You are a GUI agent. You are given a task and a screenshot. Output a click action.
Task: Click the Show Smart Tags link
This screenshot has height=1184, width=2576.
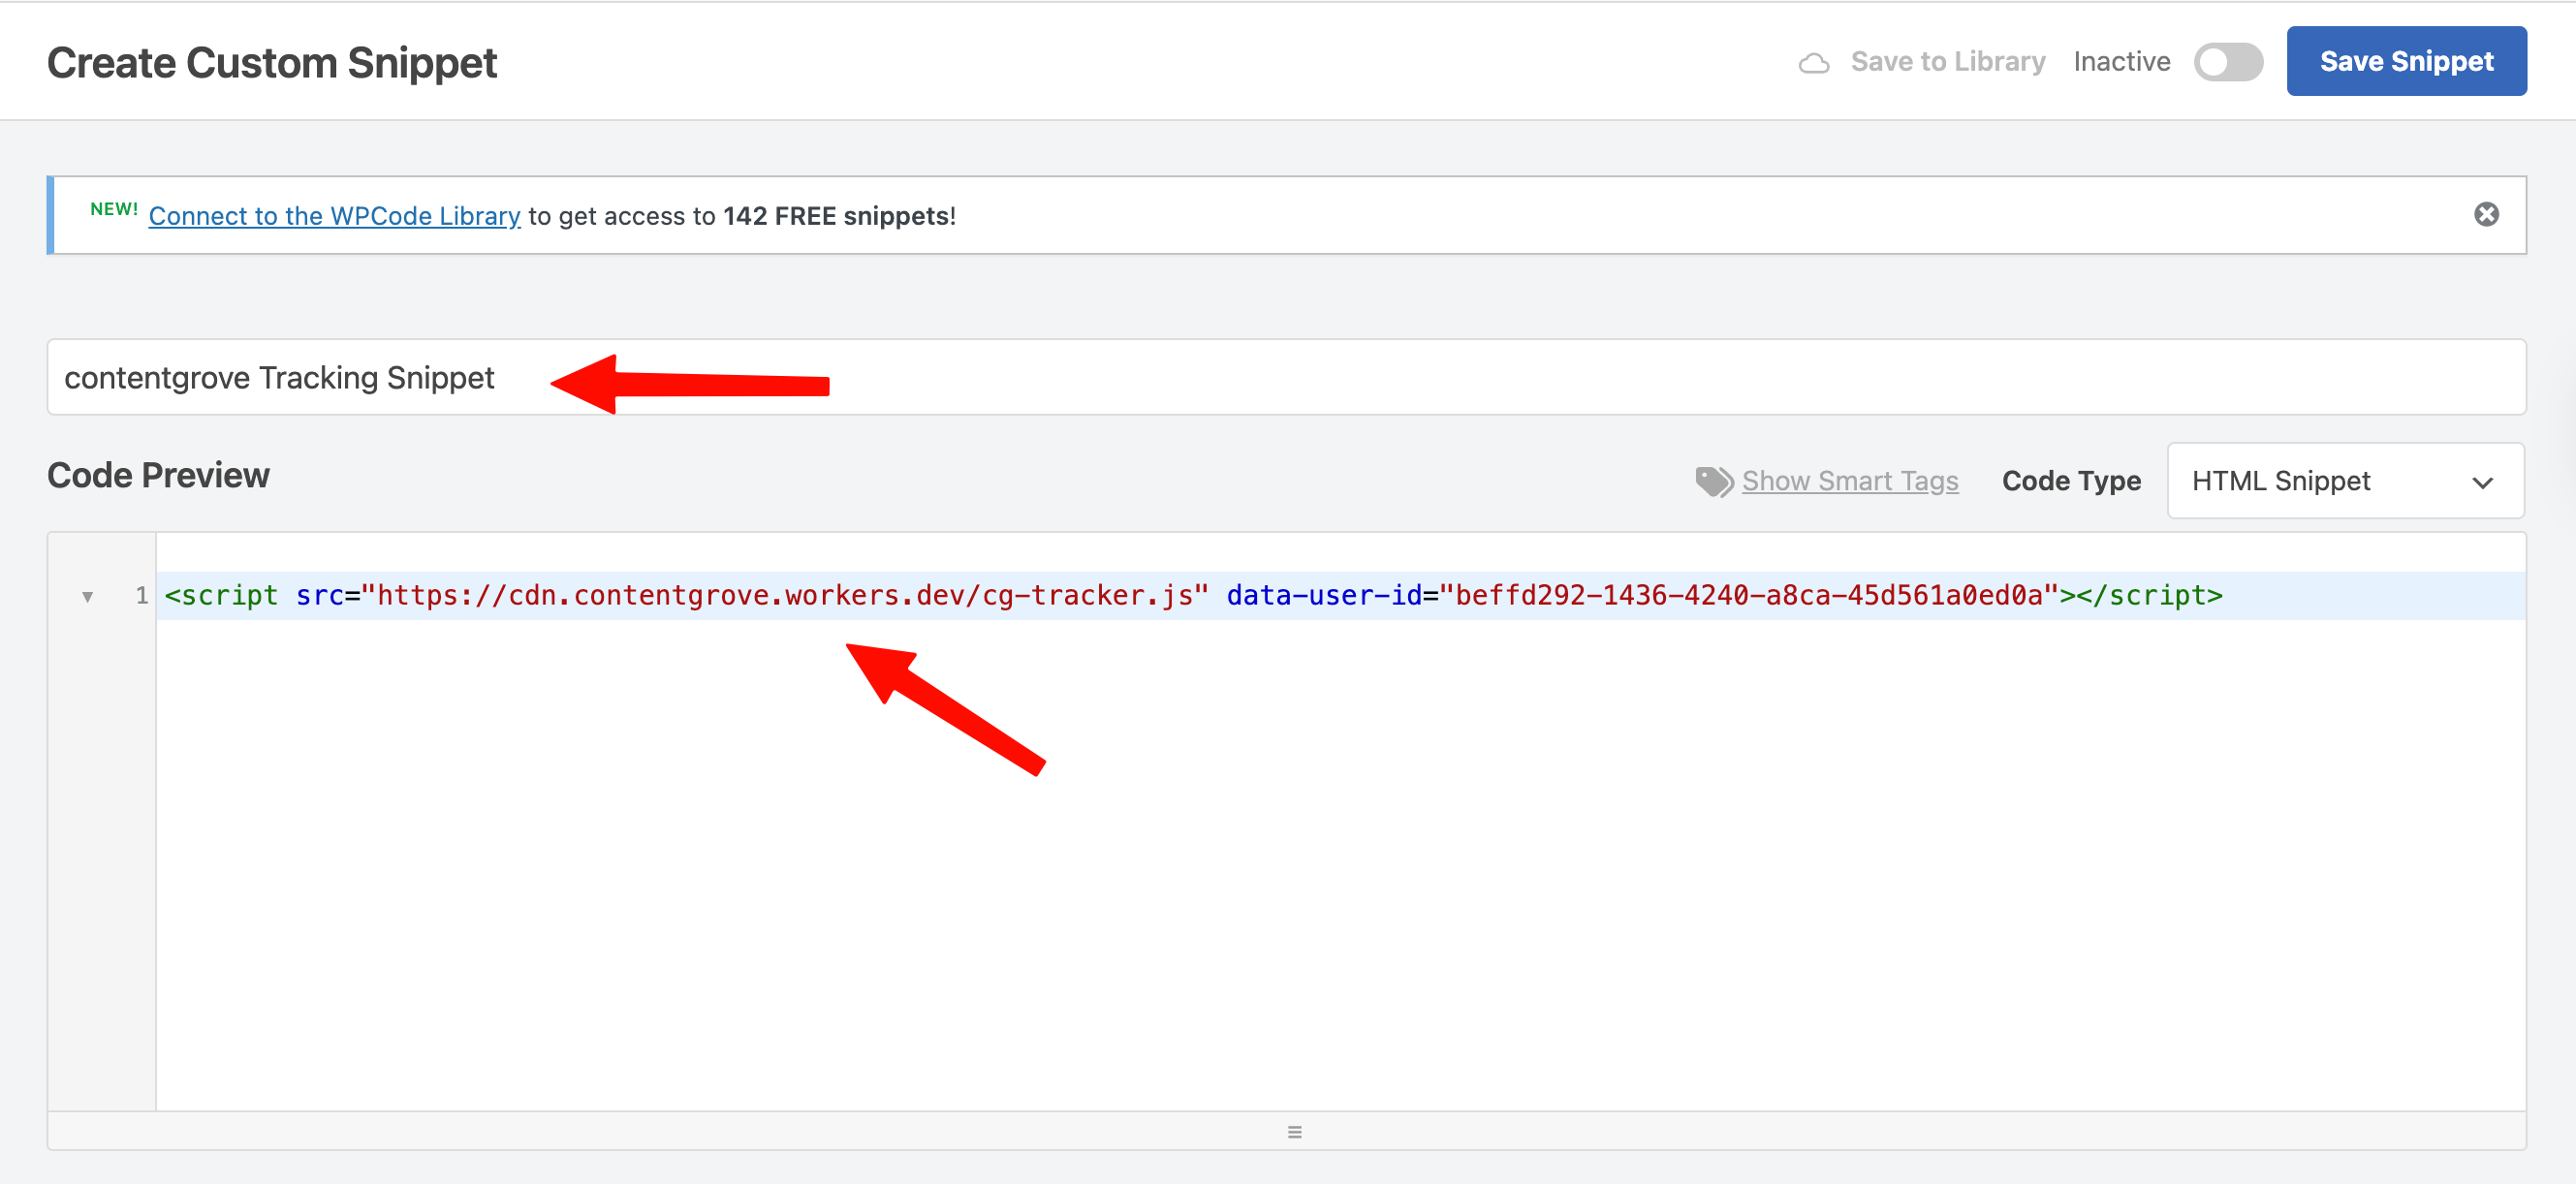point(1849,481)
